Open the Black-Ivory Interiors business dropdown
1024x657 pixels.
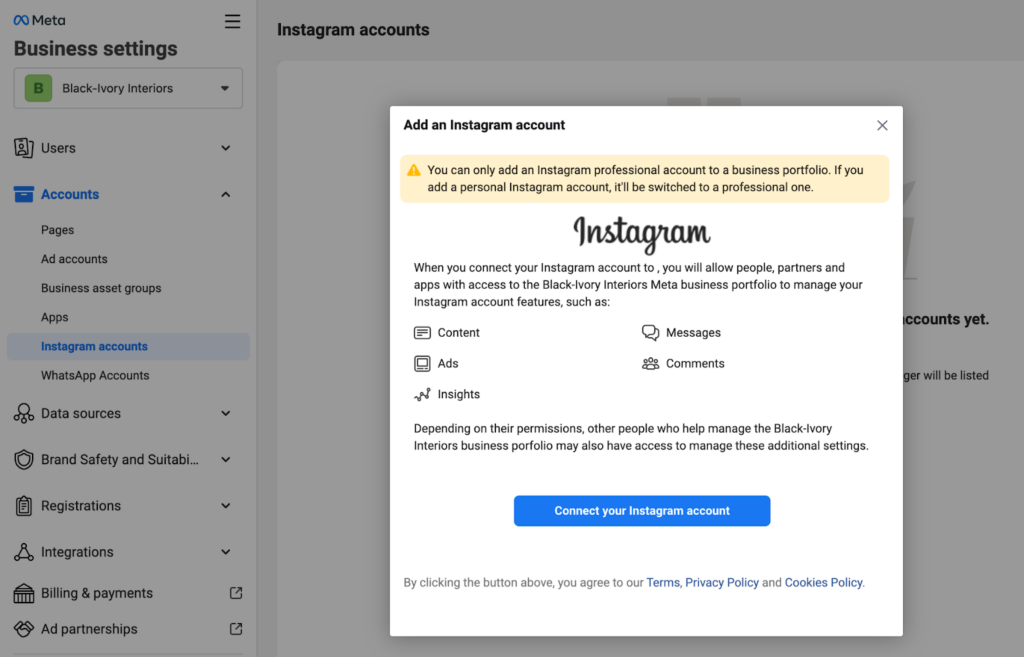click(x=128, y=88)
